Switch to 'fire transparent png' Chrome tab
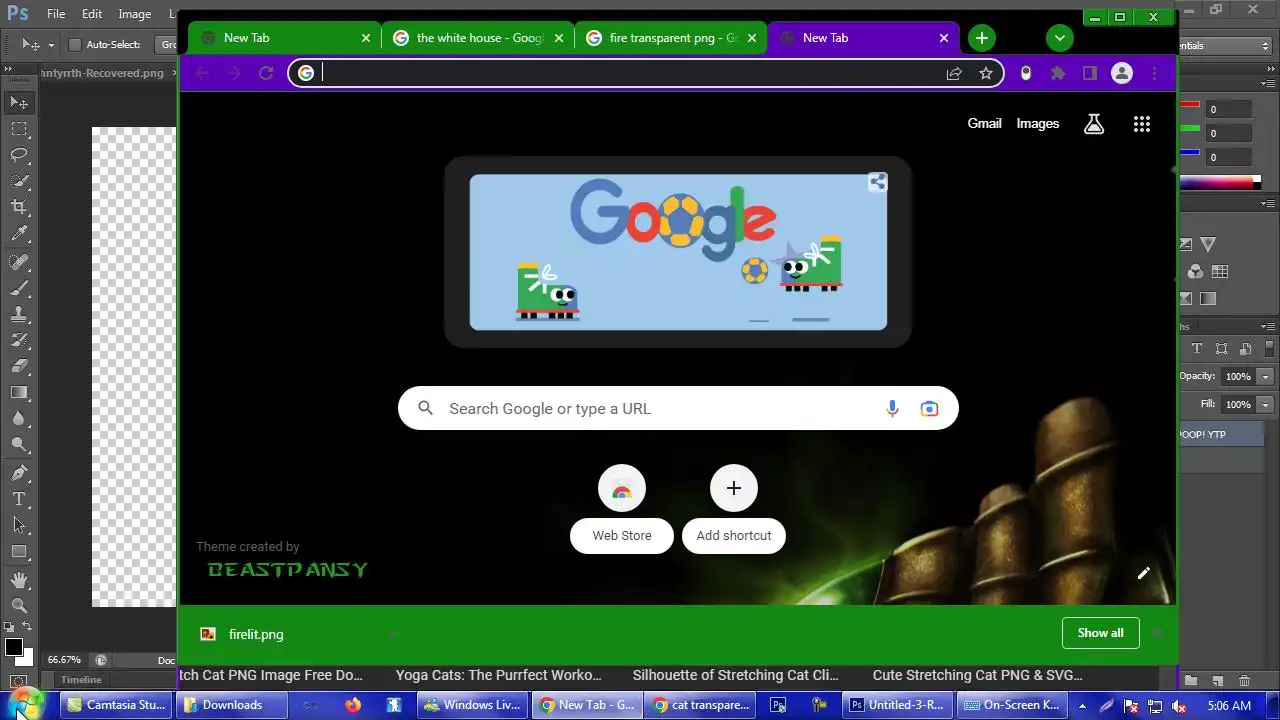 pyautogui.click(x=670, y=38)
